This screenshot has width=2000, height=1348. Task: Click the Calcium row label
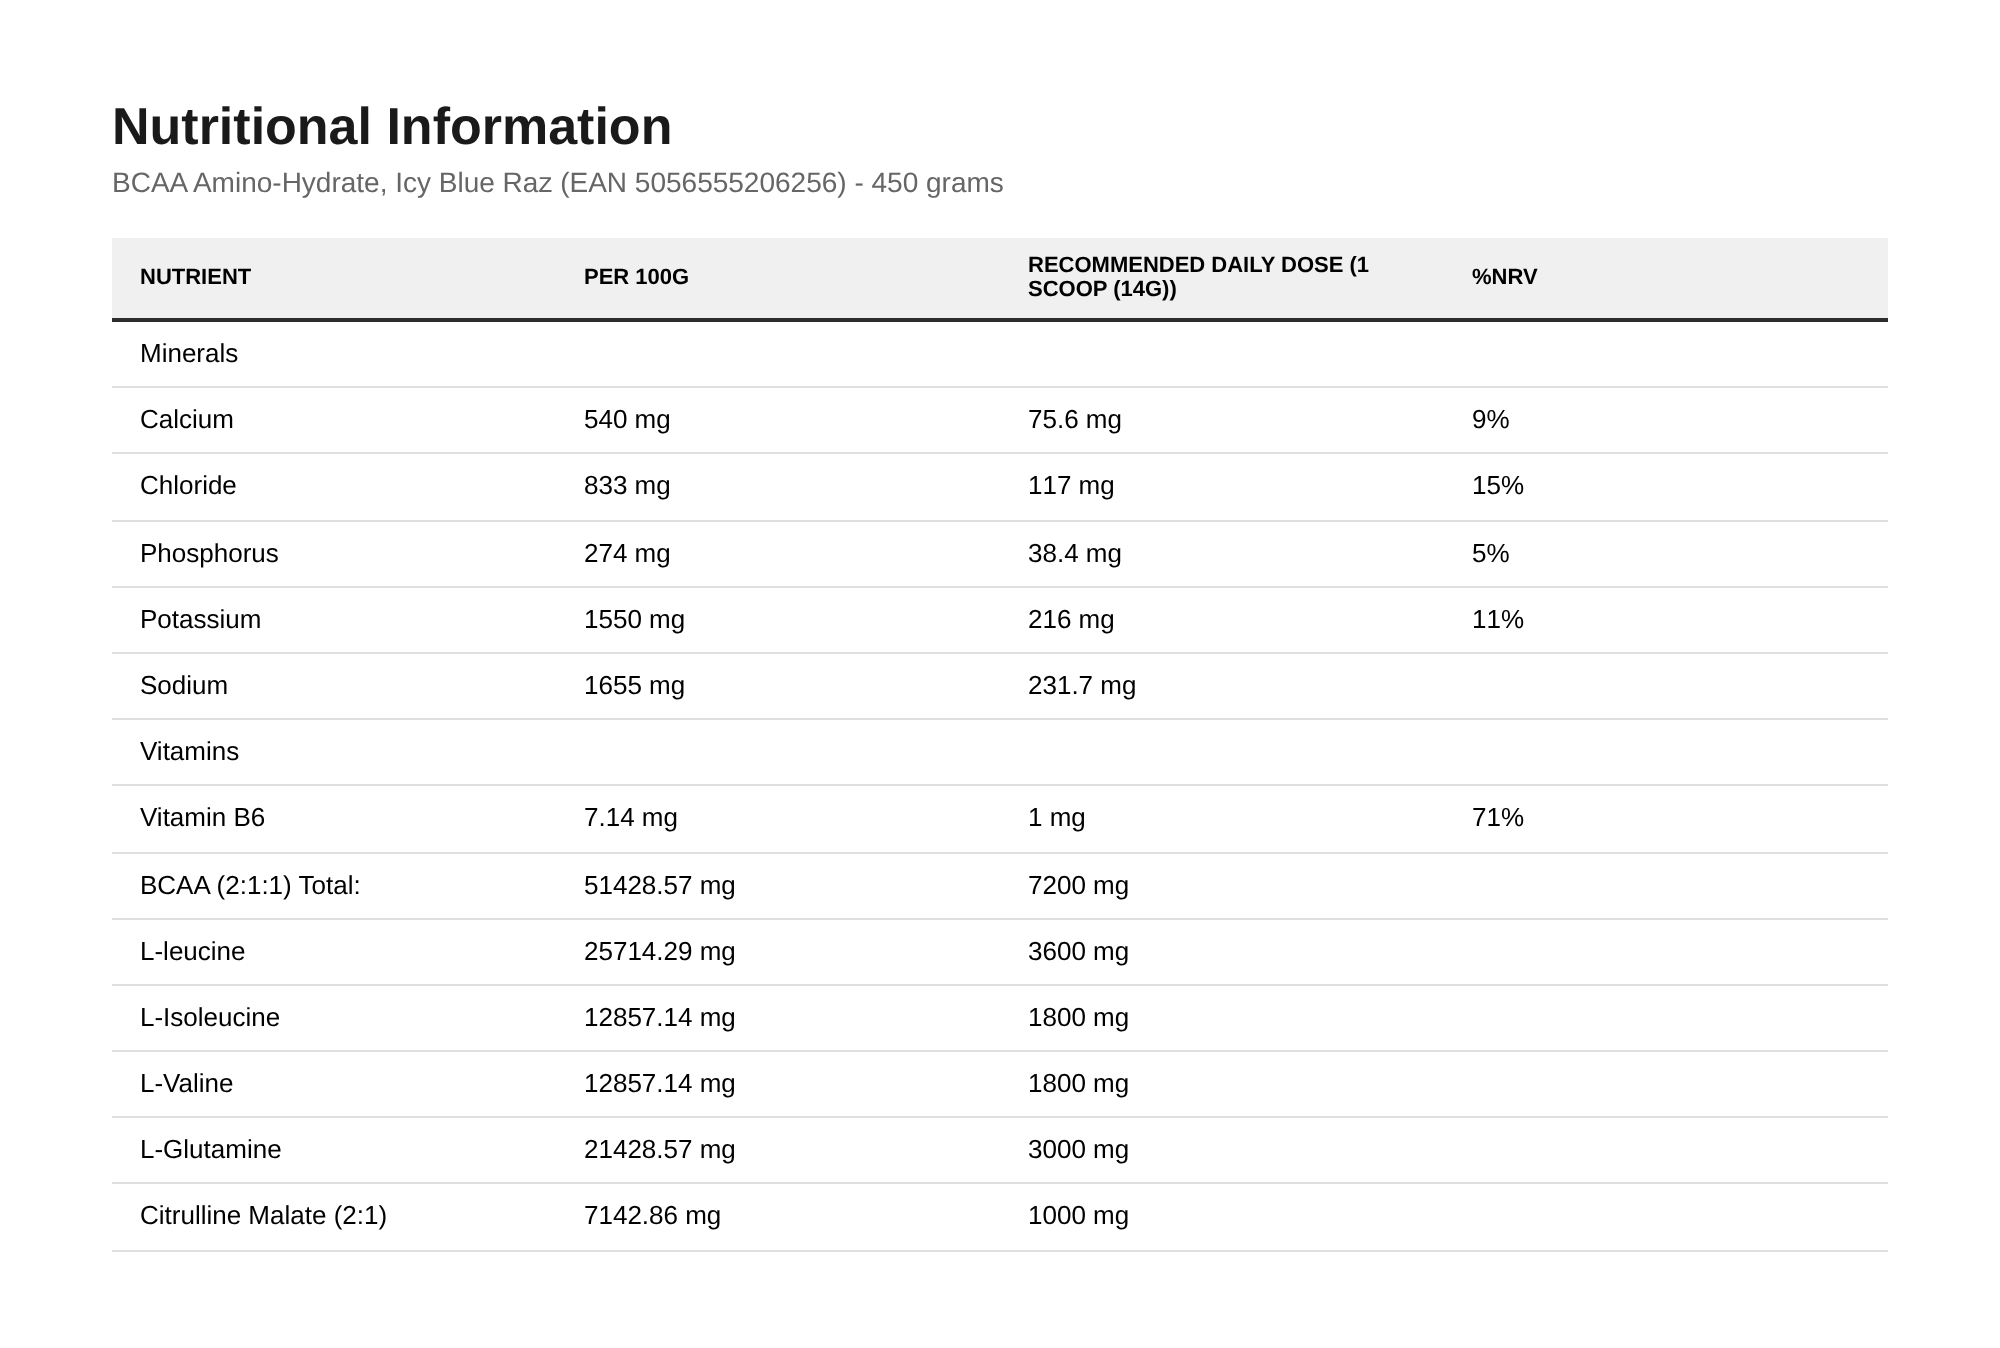(186, 420)
